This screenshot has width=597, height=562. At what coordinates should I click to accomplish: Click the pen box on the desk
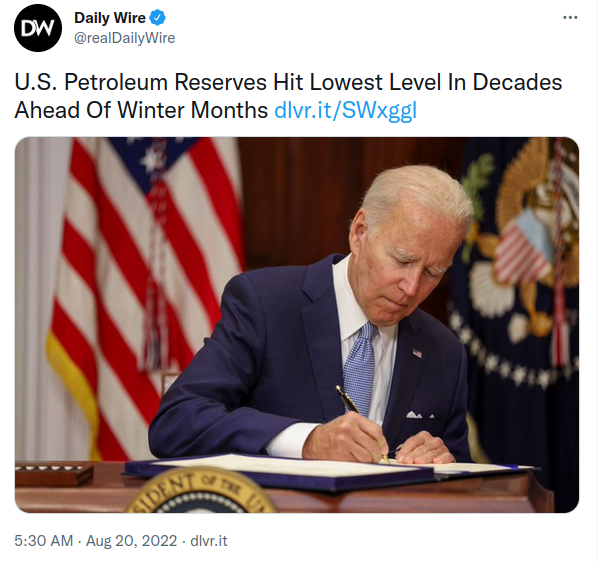click(54, 474)
